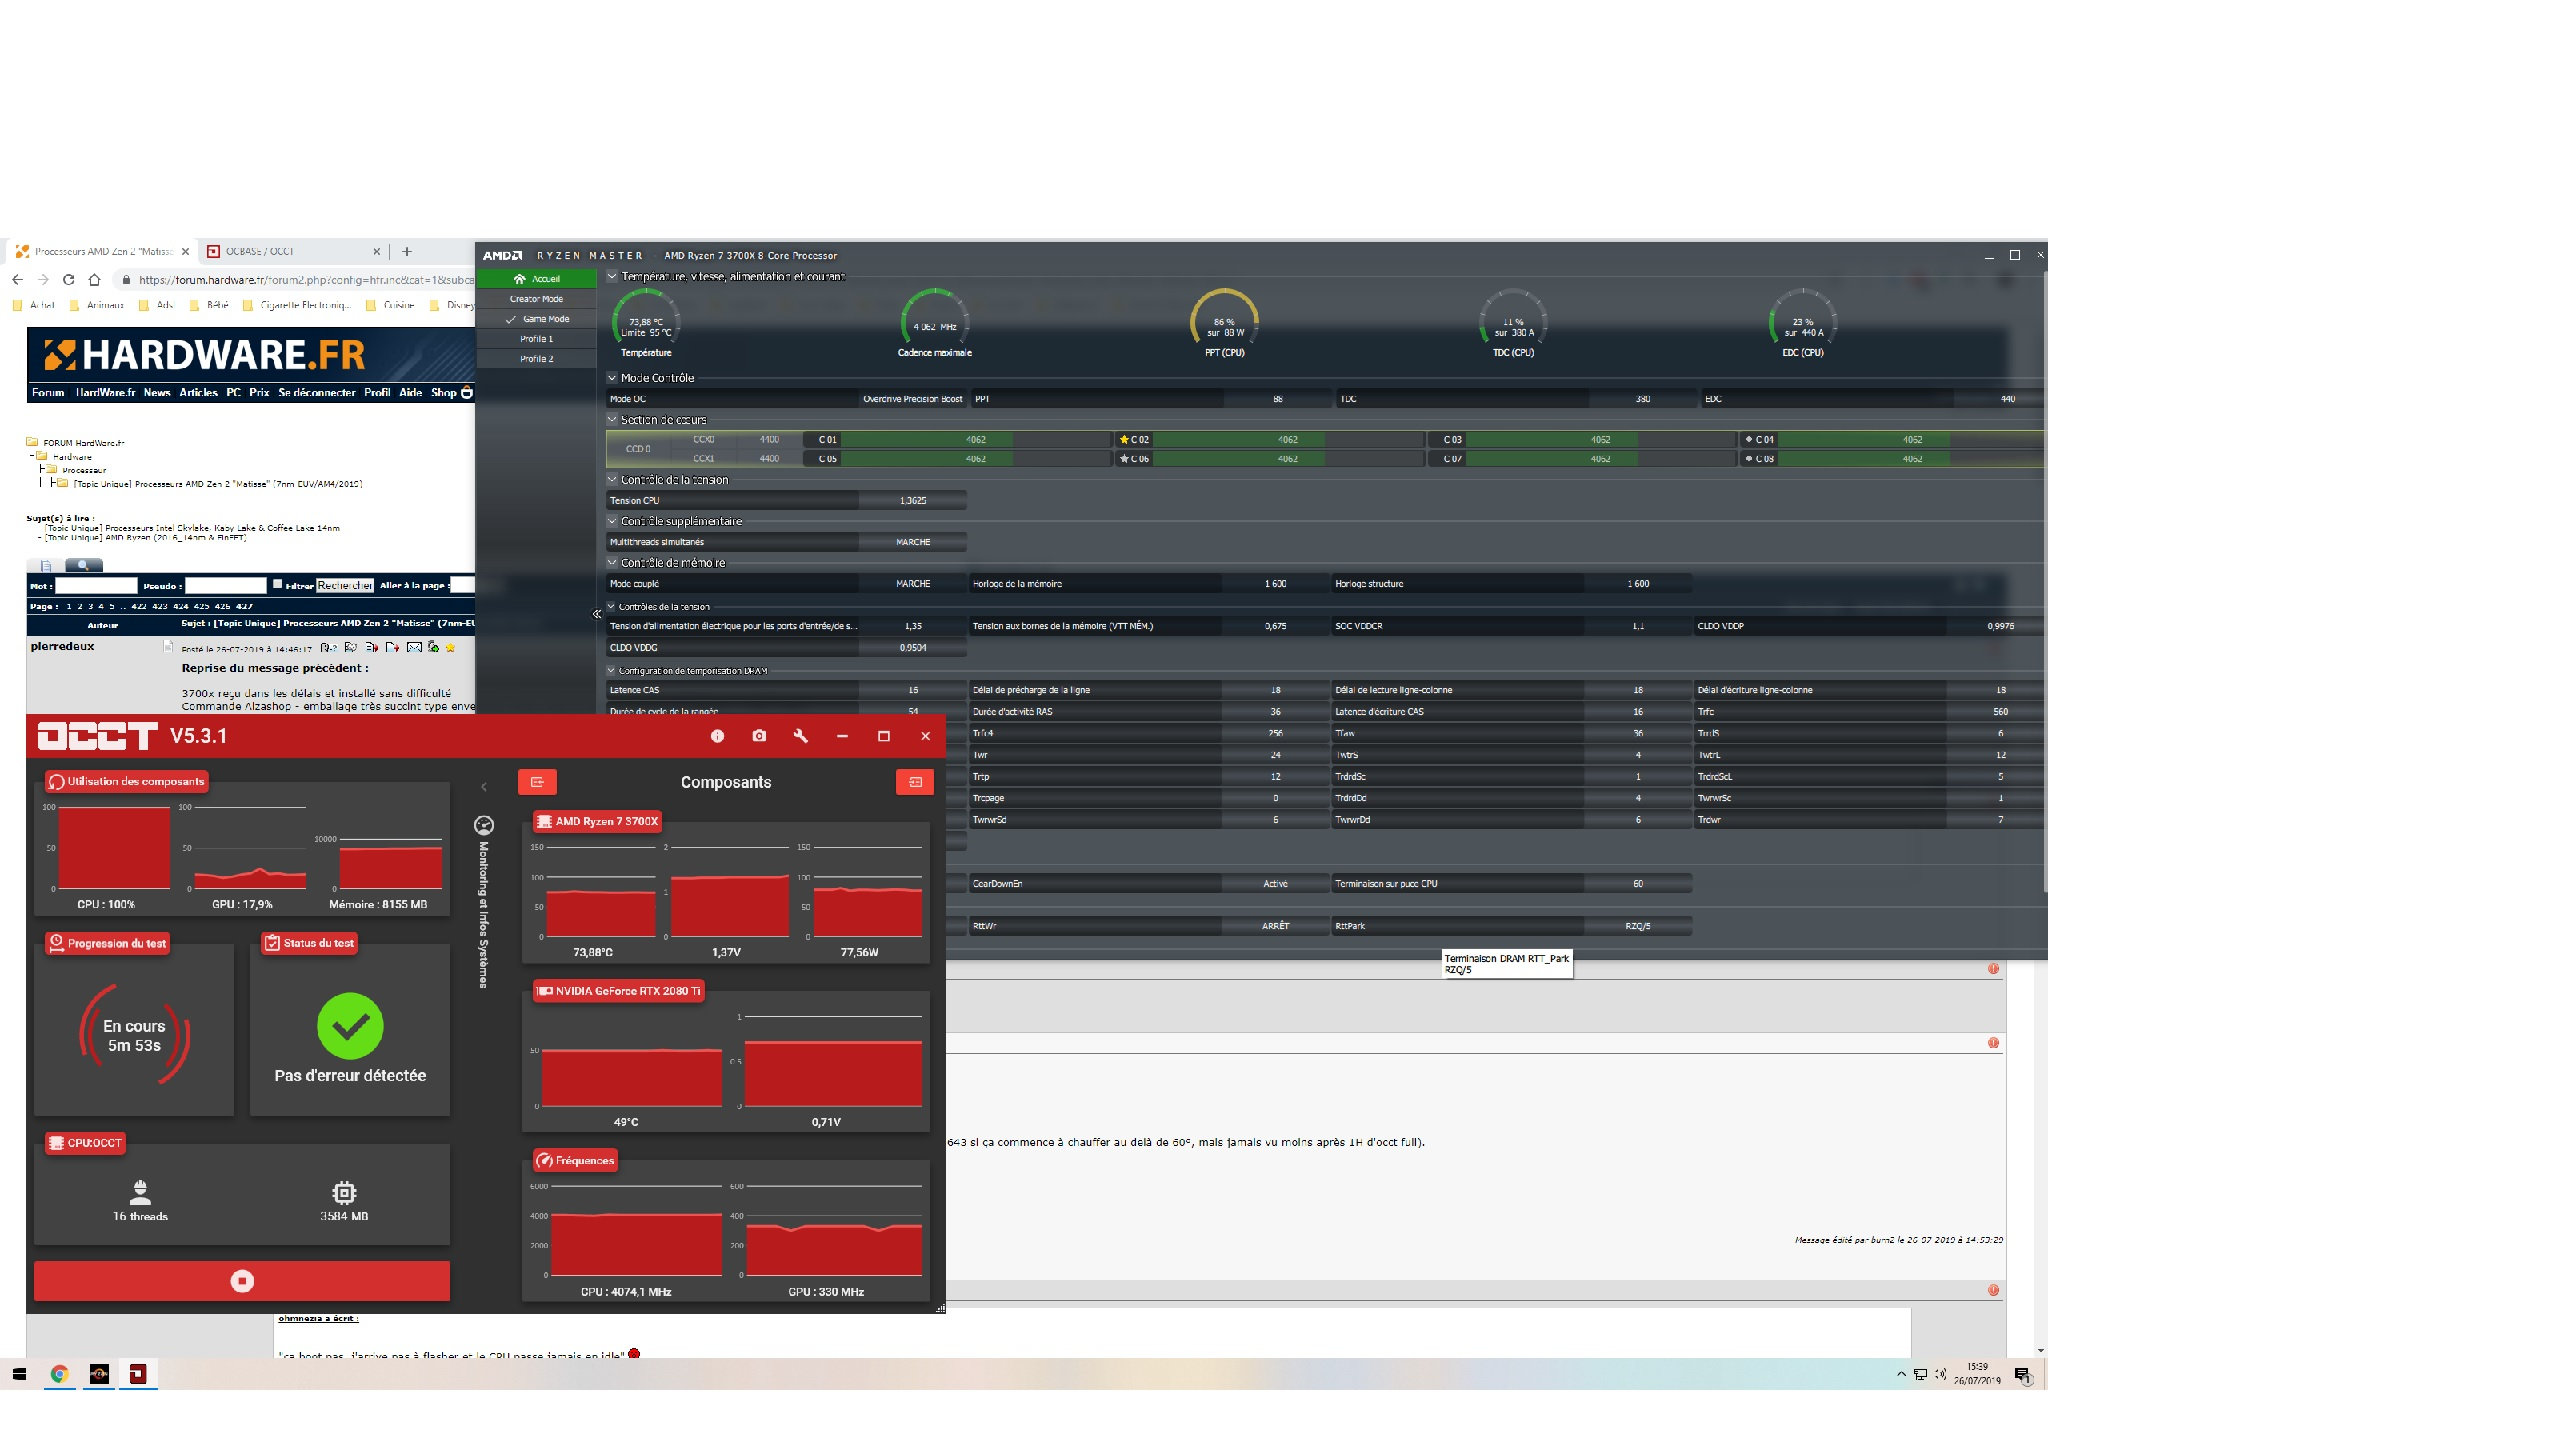Click the grey star on core C 06

coord(1124,459)
